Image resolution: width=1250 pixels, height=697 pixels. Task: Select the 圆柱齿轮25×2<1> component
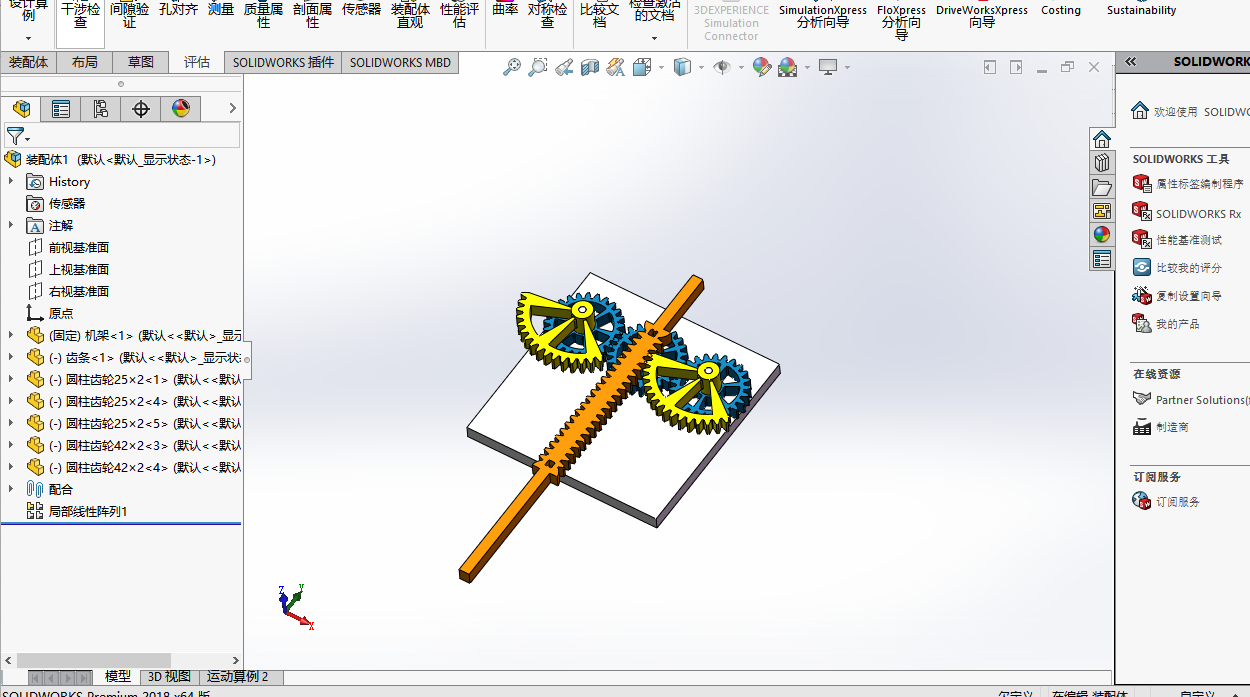pos(134,379)
